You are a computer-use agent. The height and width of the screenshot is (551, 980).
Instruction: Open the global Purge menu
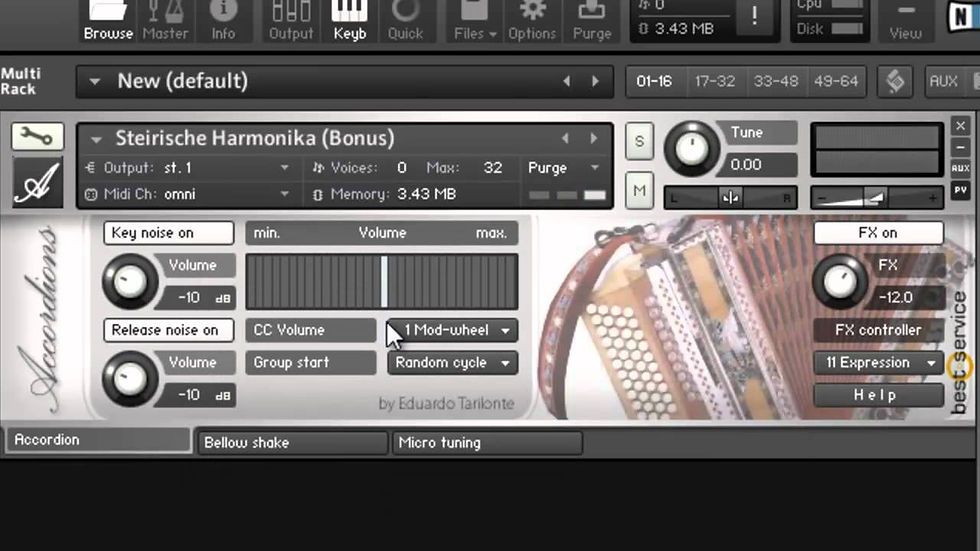591,21
